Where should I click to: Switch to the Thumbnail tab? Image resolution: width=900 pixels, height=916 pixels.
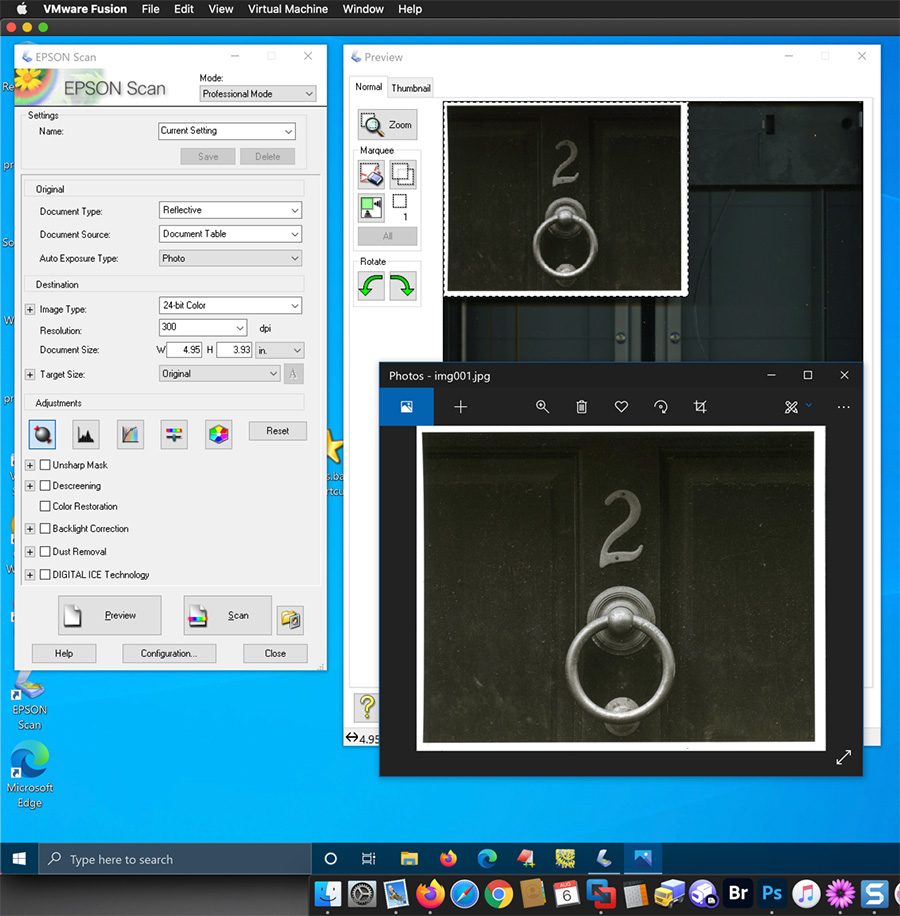(x=410, y=88)
